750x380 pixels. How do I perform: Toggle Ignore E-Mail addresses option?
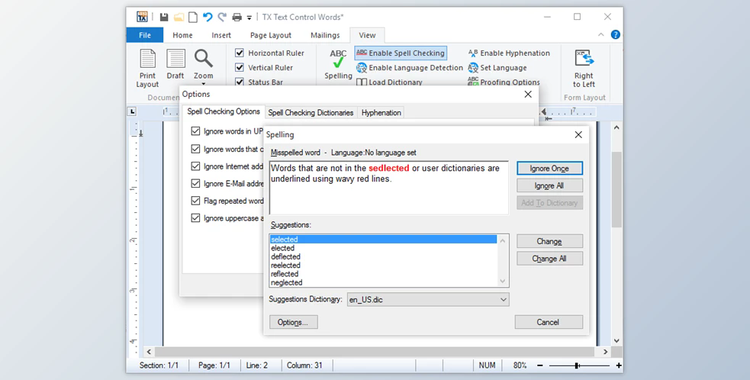[x=195, y=183]
